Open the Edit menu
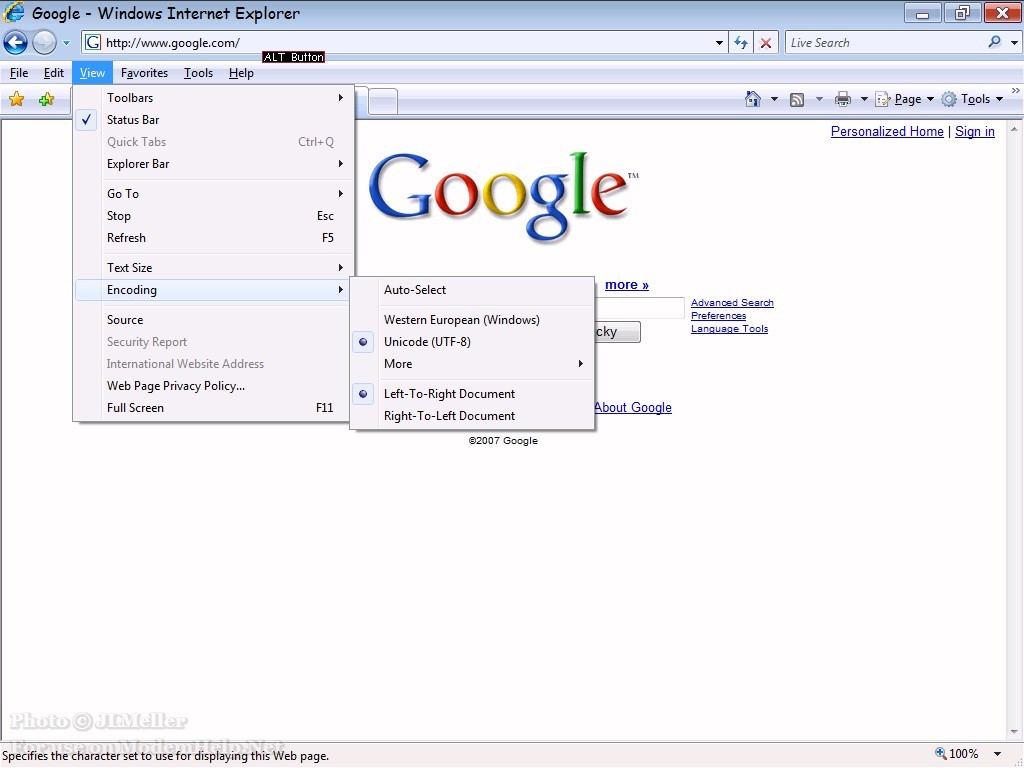The height and width of the screenshot is (768, 1024). point(54,73)
